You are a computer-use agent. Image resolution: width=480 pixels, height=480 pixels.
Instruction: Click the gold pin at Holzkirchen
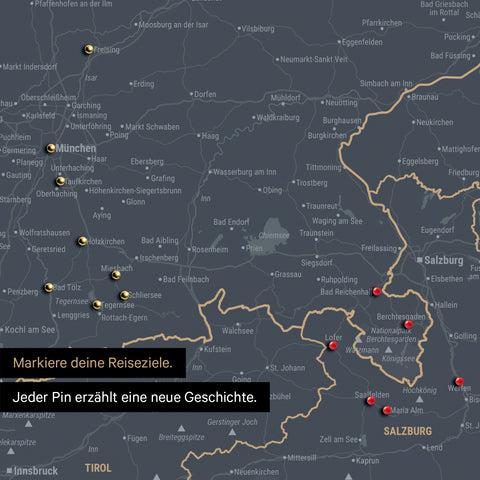pos(82,241)
